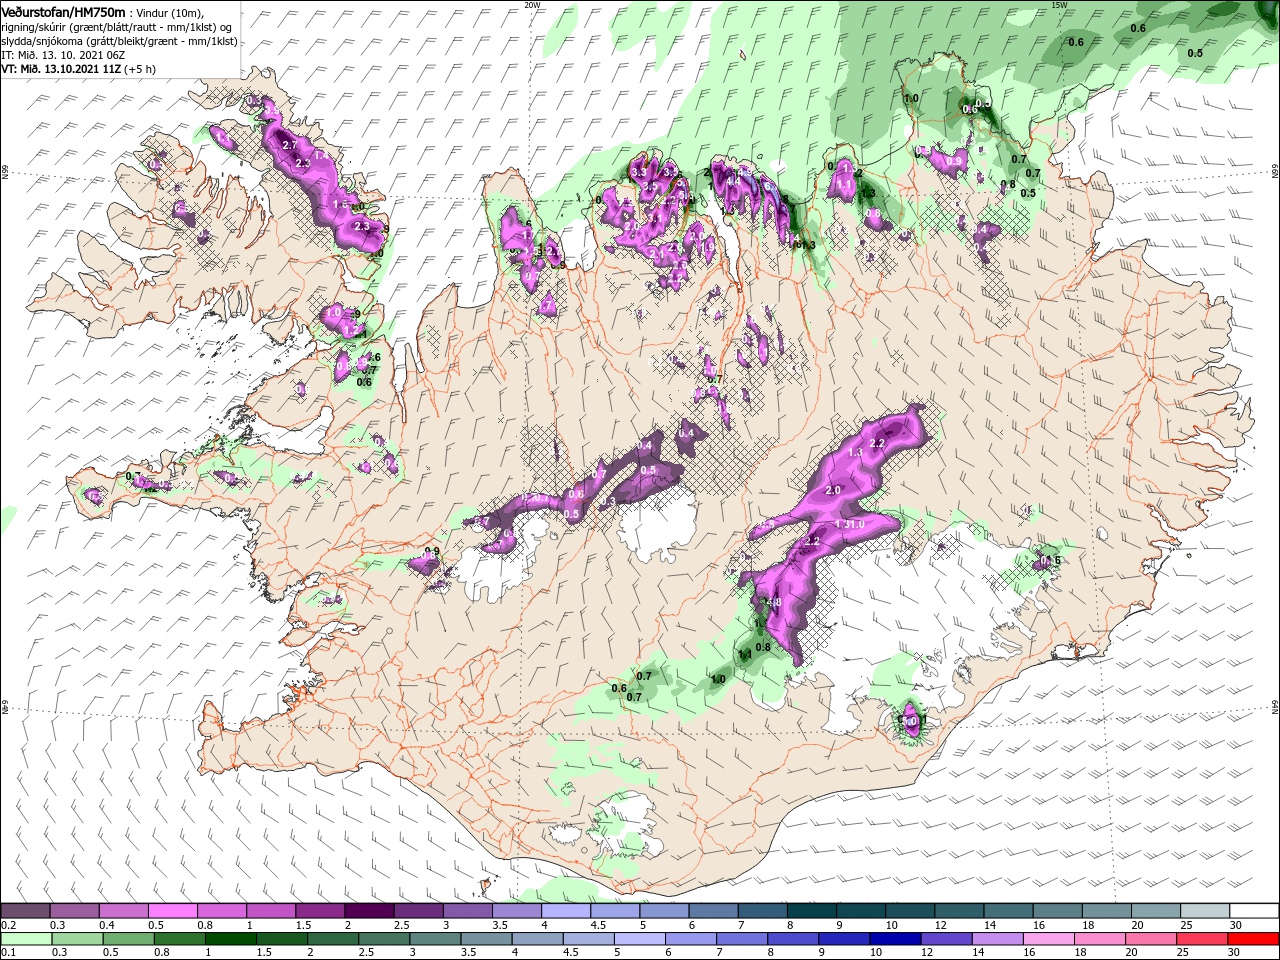Pick the dark purple swatch between 2 and 2.5

coord(369,911)
